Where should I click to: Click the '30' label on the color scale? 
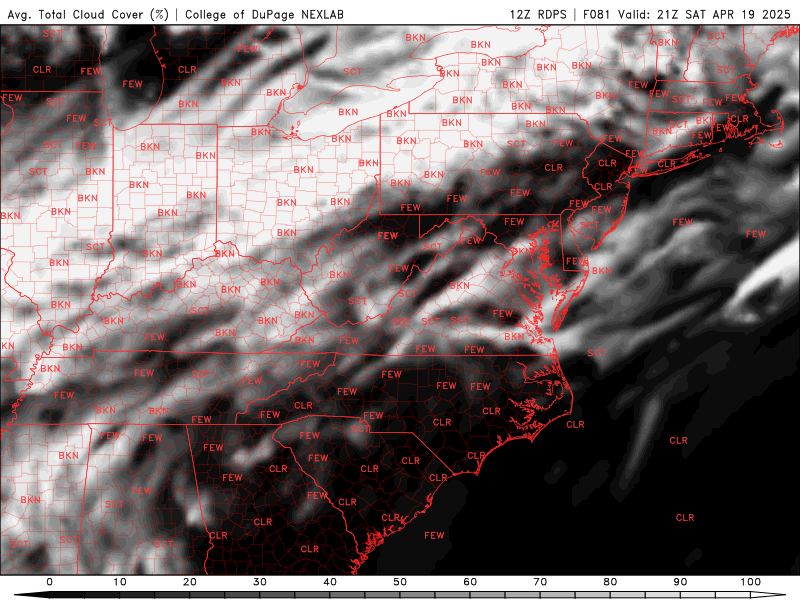pyautogui.click(x=260, y=582)
